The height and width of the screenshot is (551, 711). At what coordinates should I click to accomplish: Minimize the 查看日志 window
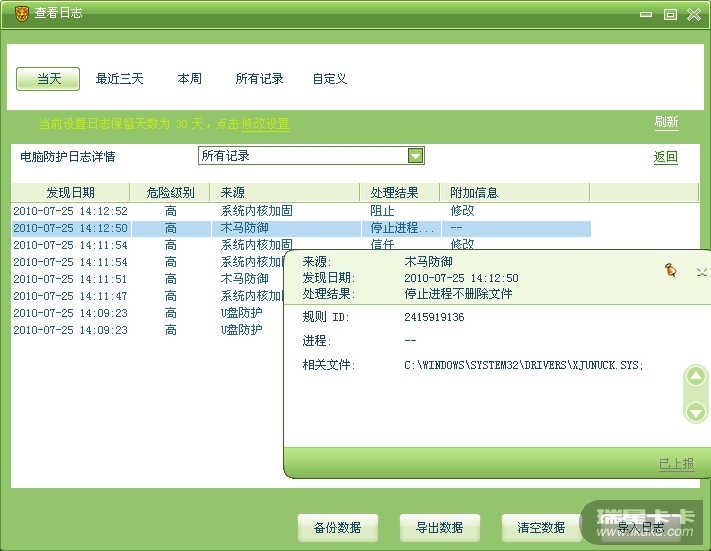coord(646,15)
